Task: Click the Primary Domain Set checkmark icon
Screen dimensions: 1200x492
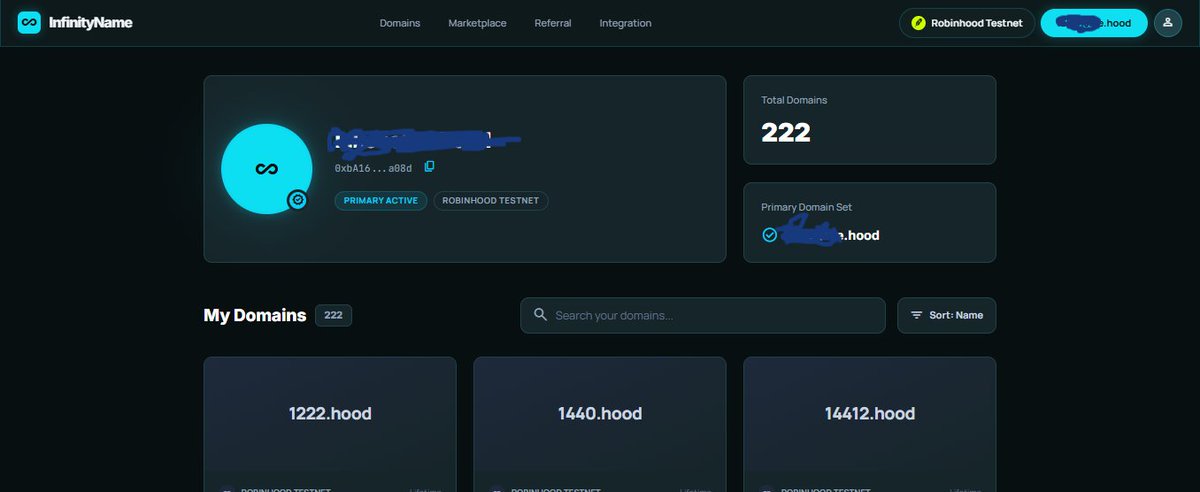Action: (769, 235)
